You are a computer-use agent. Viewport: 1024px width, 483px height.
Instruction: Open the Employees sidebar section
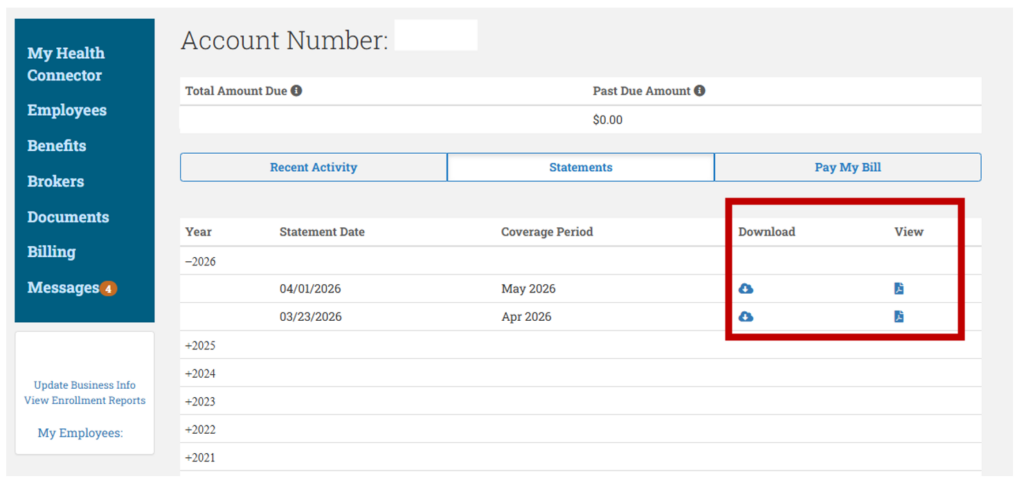pos(67,110)
